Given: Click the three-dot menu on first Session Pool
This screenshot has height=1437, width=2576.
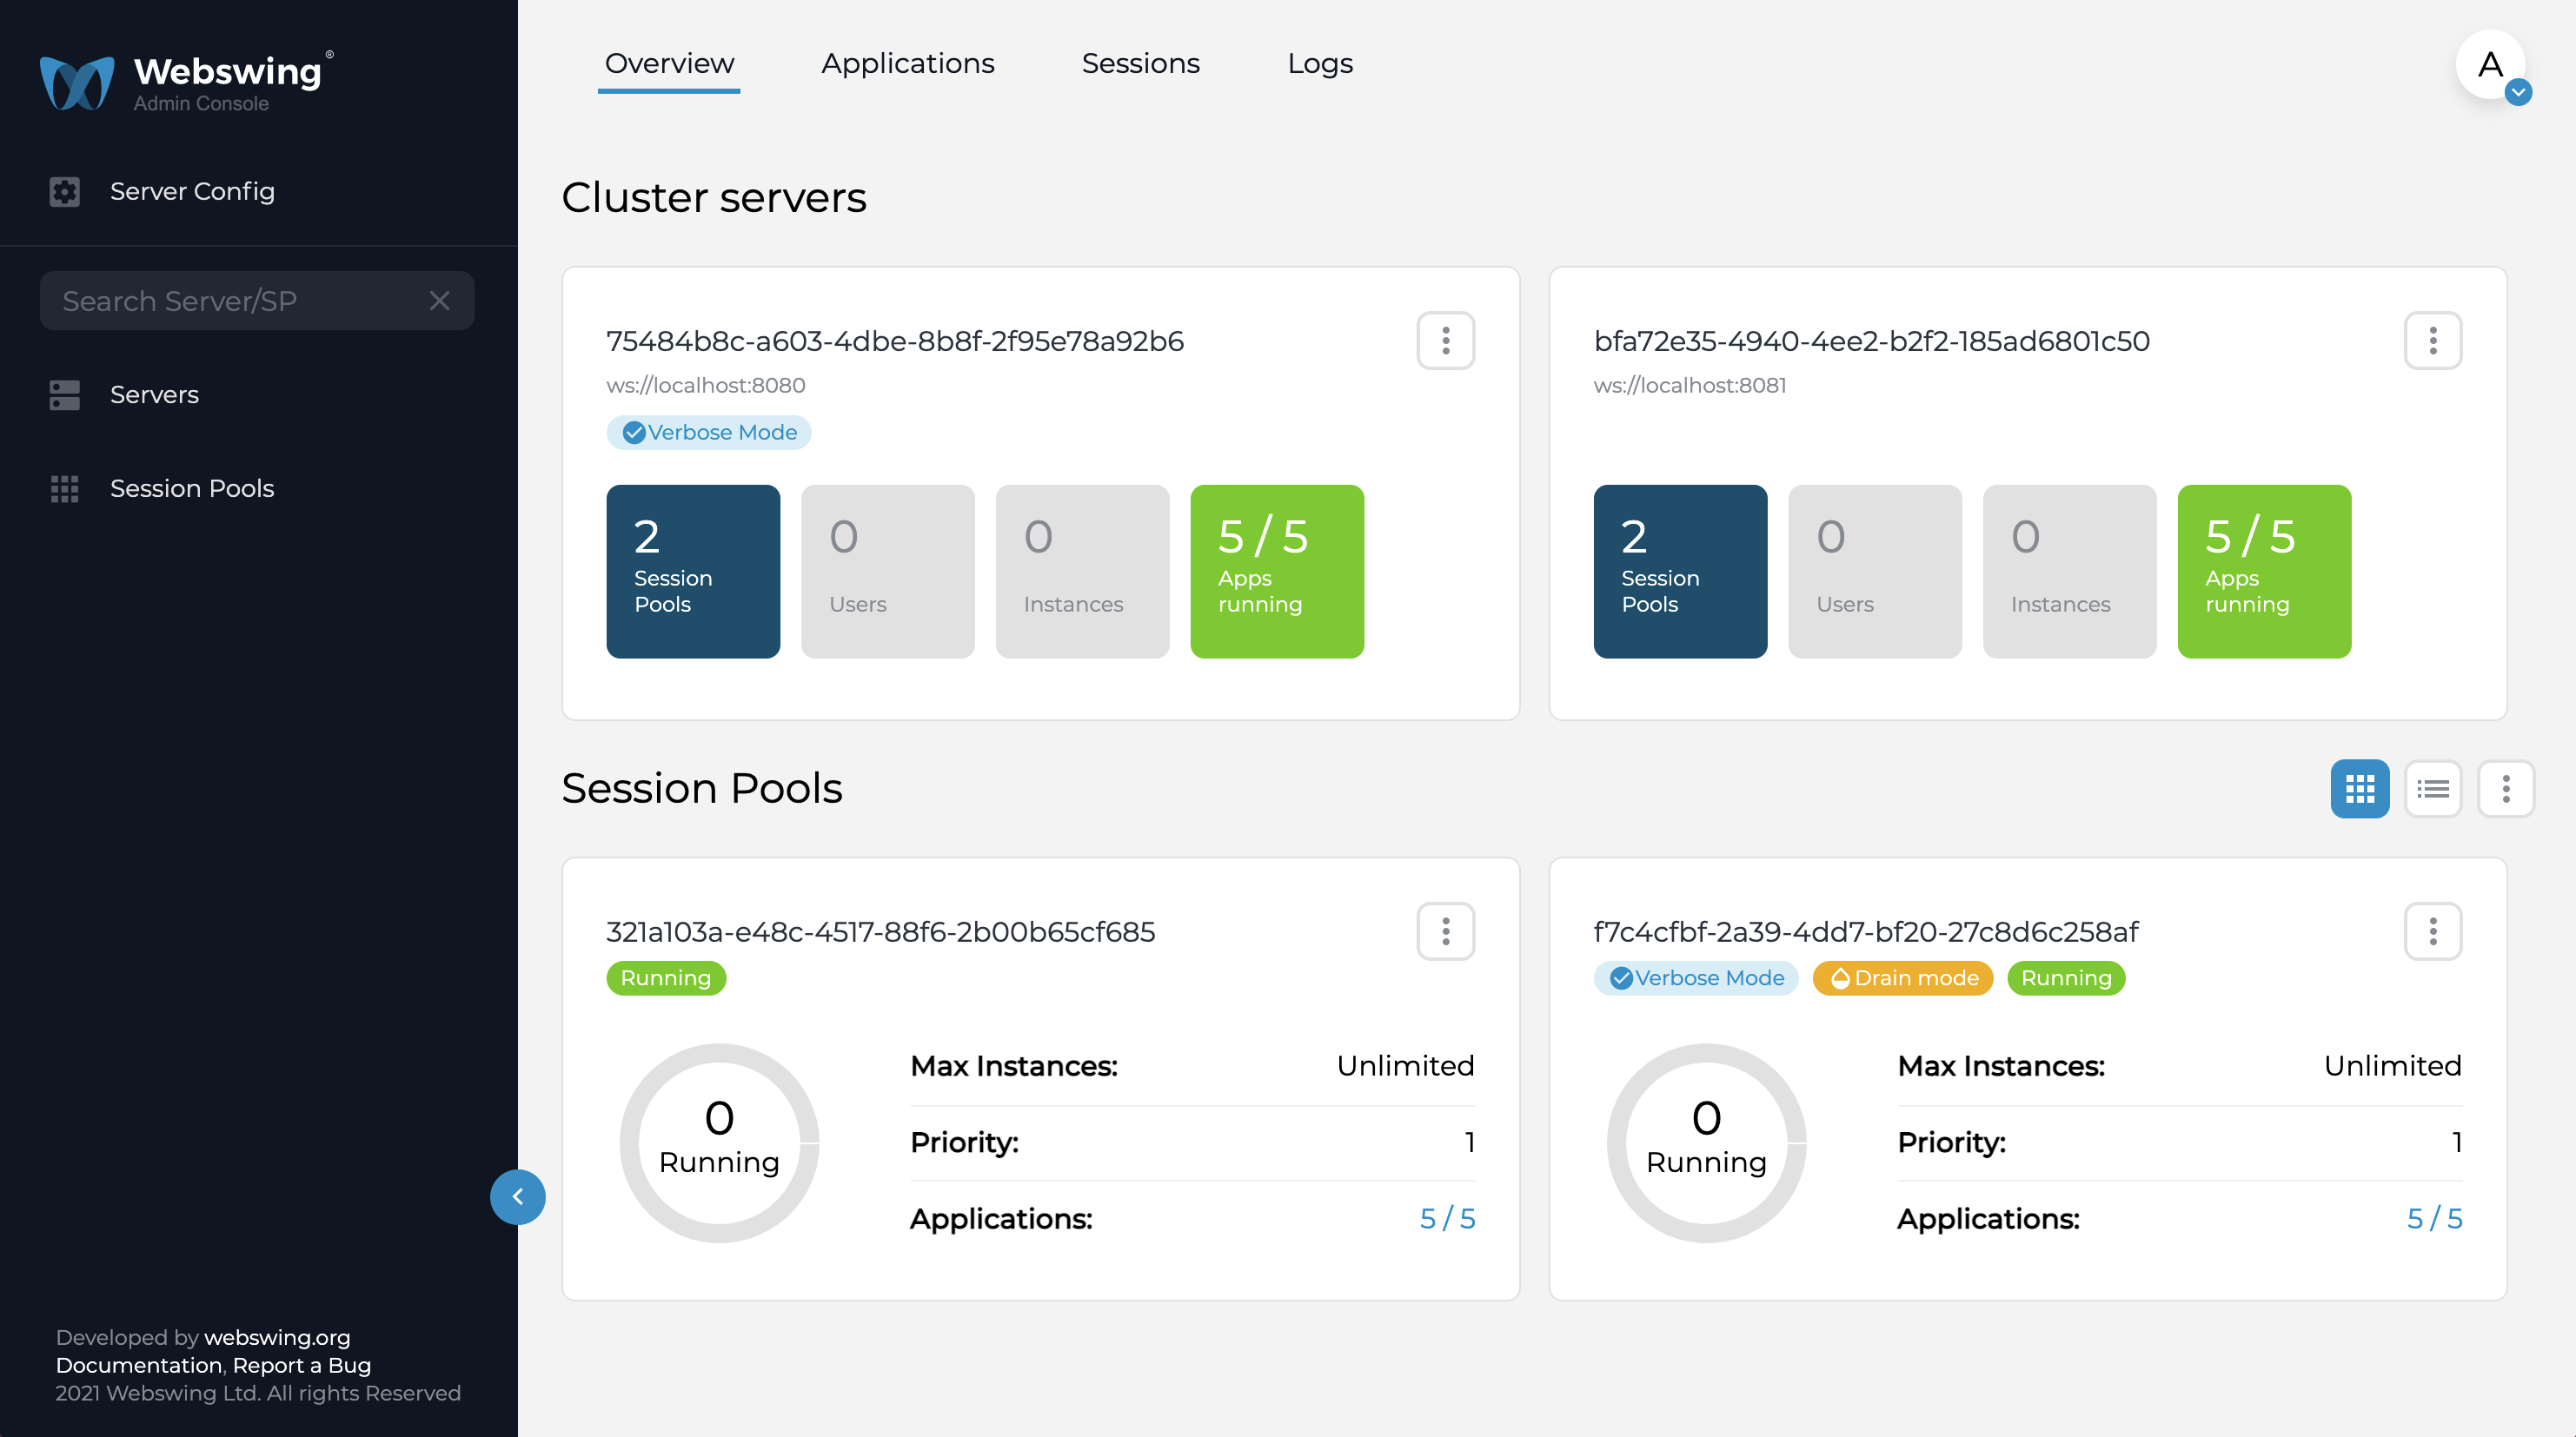Looking at the screenshot, I should (1445, 930).
